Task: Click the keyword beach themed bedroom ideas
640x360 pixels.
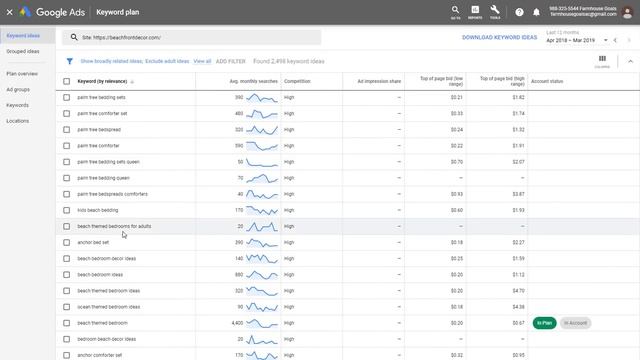Action: coord(109,291)
